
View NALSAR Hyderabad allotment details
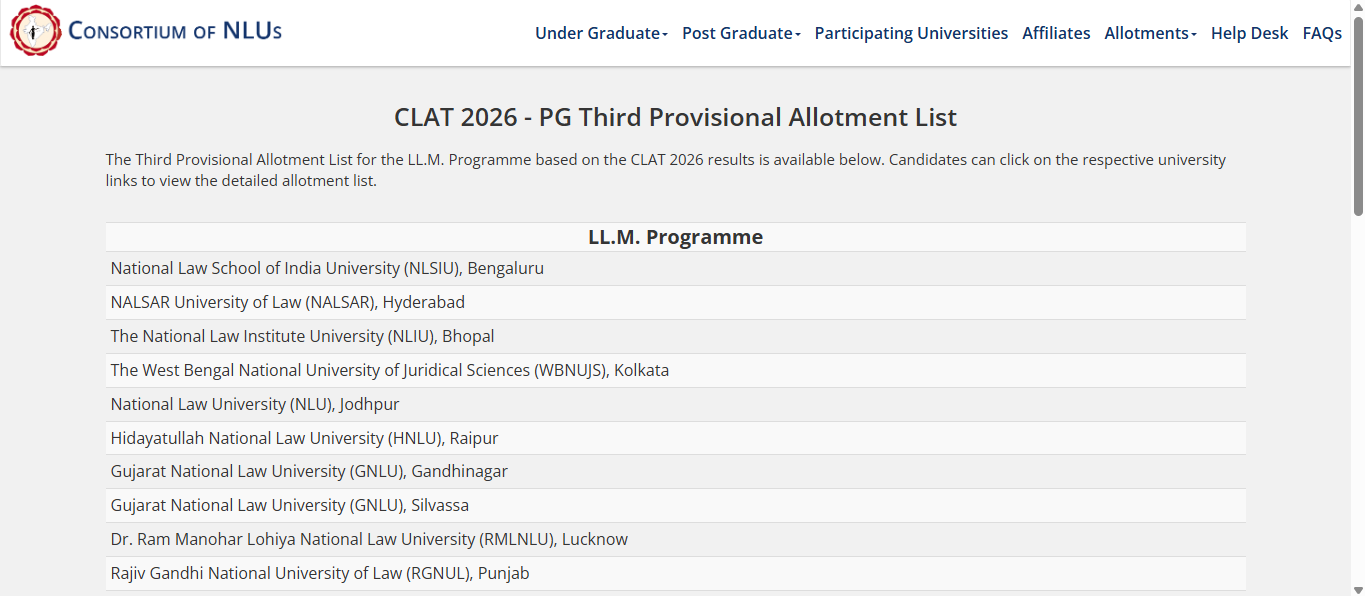click(x=286, y=302)
